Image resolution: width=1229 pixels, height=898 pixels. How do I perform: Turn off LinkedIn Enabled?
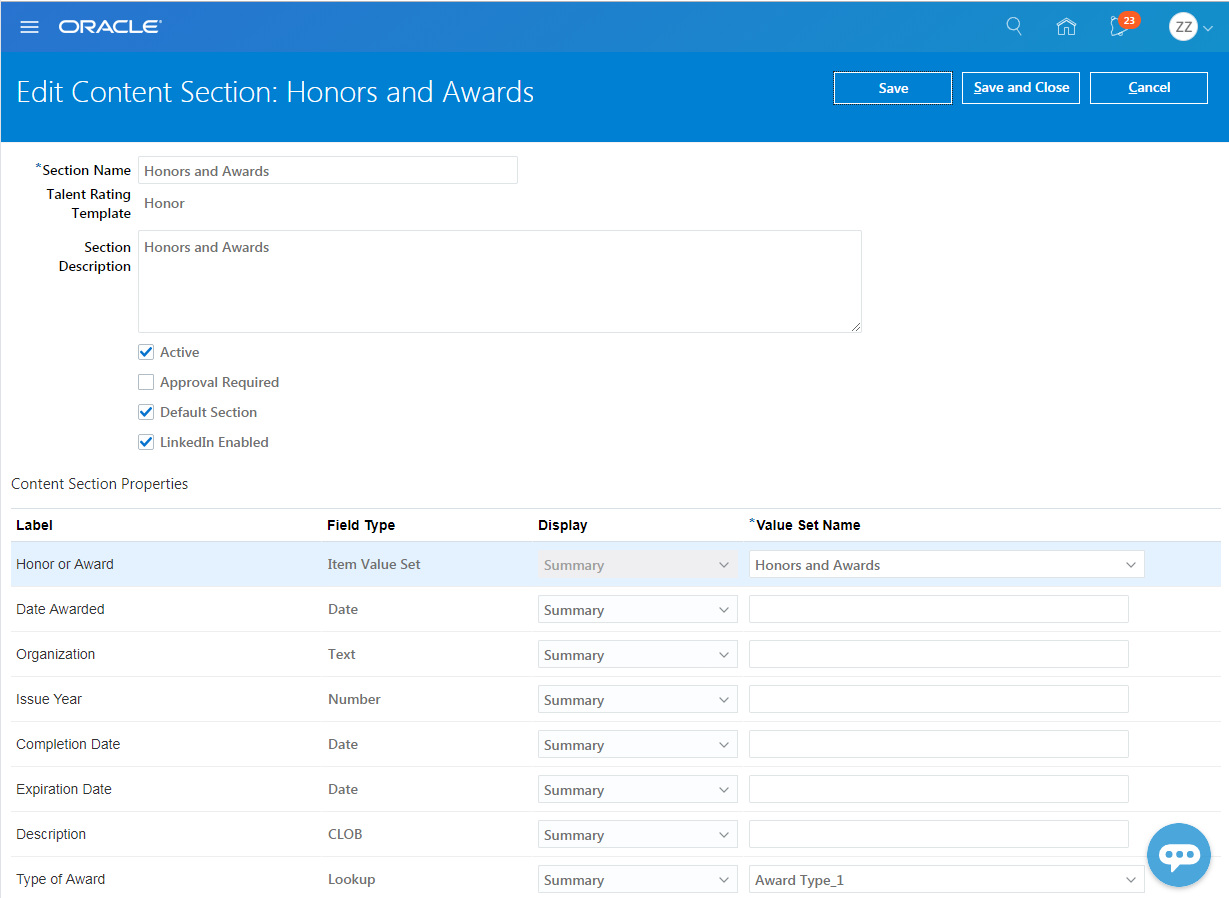(x=145, y=442)
